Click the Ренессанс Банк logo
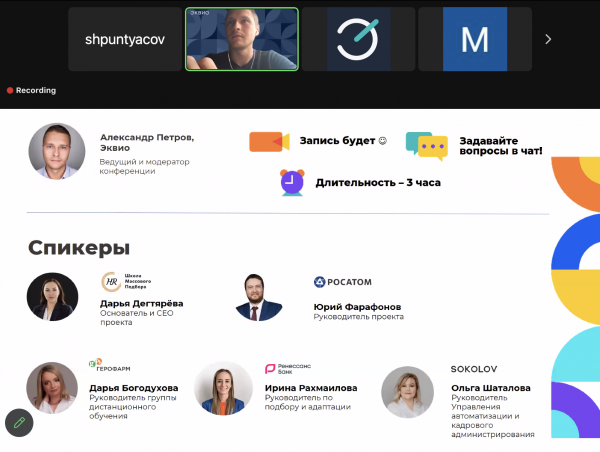 (x=288, y=369)
